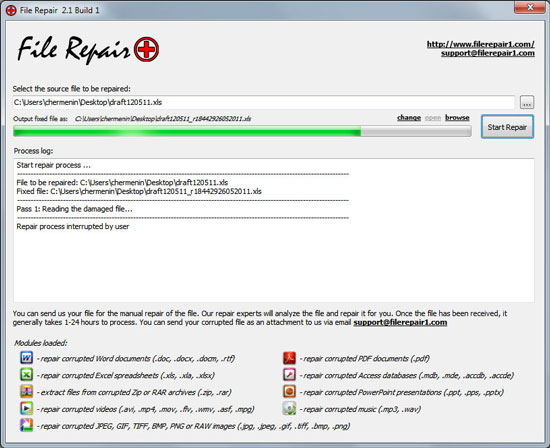Click 'repair corrupted Access databases' text
Screen dimensions: 550x448
click(x=407, y=375)
